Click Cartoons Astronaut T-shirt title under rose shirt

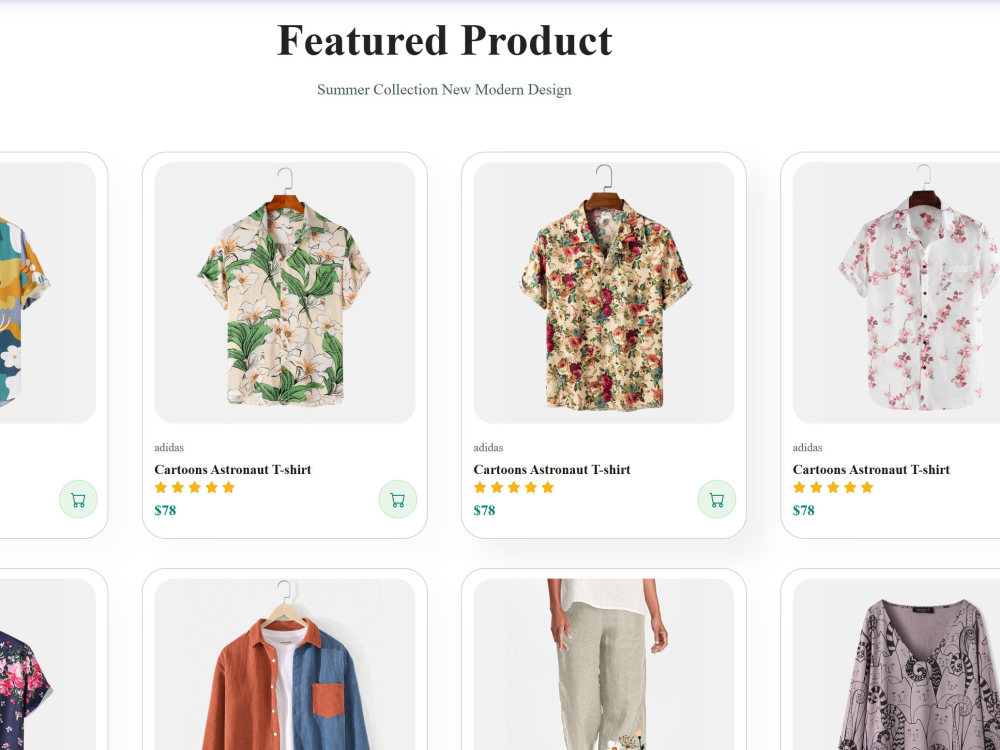(x=552, y=470)
